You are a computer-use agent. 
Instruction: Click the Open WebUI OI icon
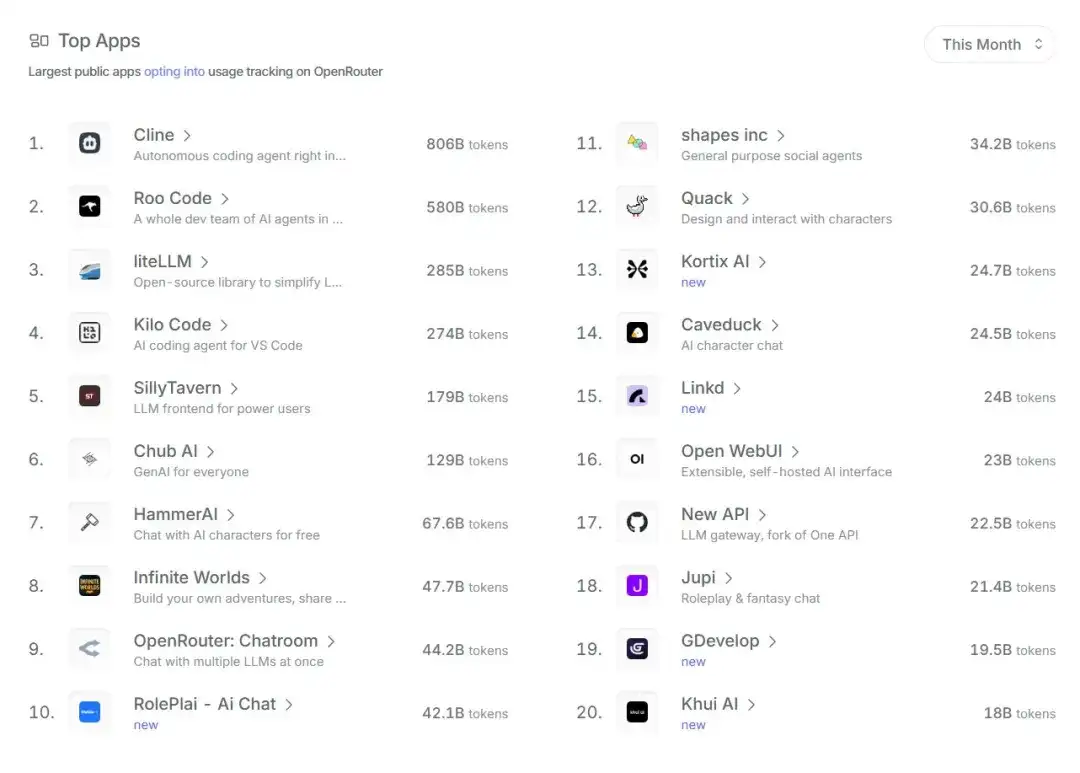click(x=637, y=459)
